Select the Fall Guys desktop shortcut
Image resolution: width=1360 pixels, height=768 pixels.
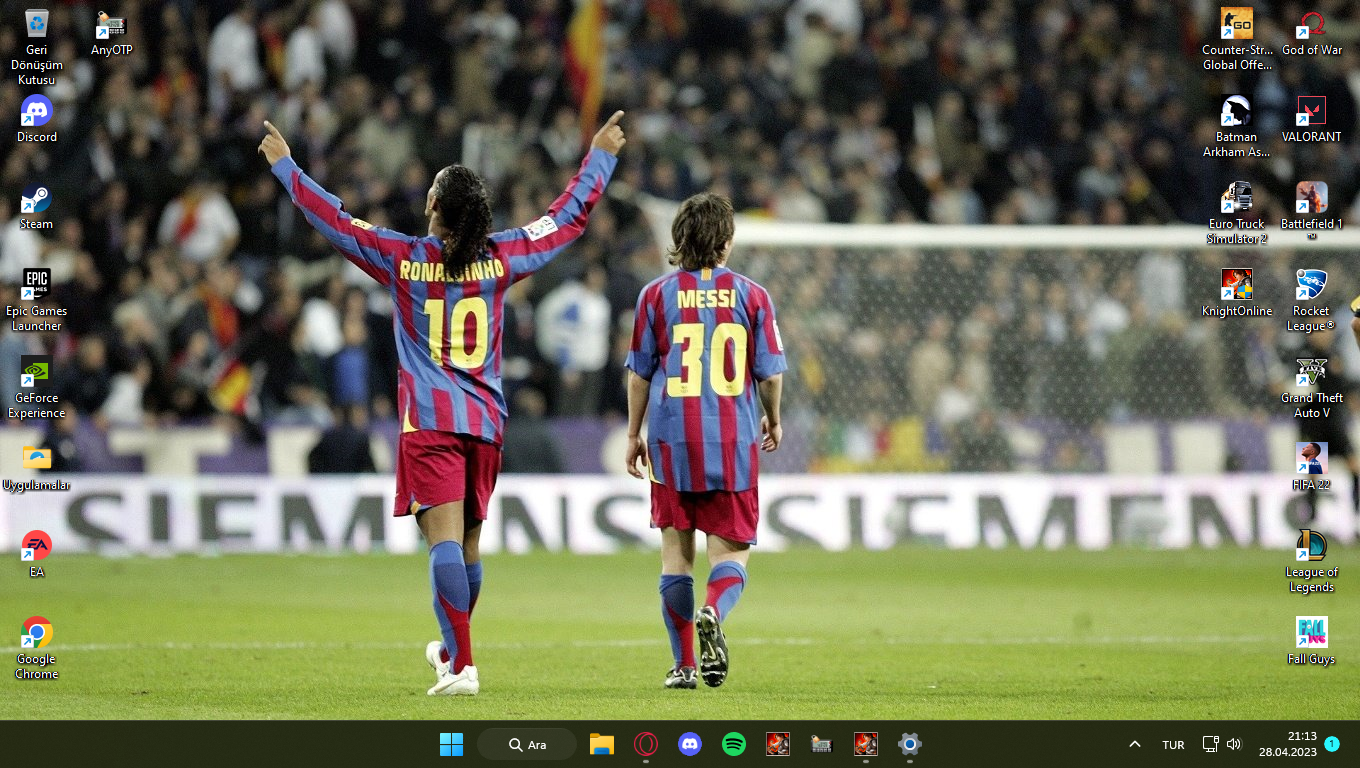[x=1312, y=640]
